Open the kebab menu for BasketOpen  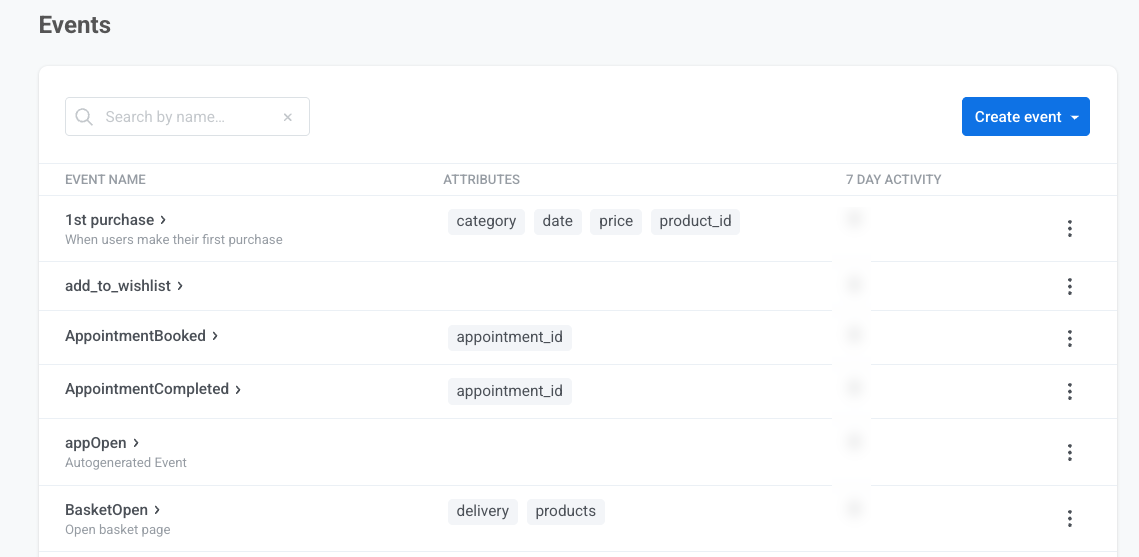(1069, 518)
